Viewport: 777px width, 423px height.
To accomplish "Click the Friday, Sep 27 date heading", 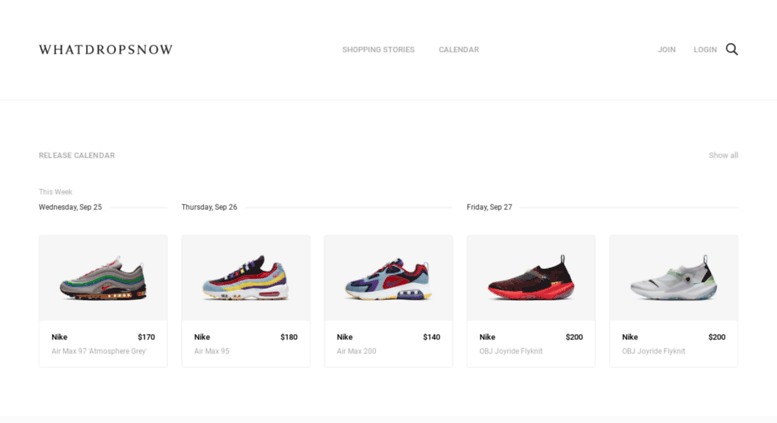I will (489, 207).
